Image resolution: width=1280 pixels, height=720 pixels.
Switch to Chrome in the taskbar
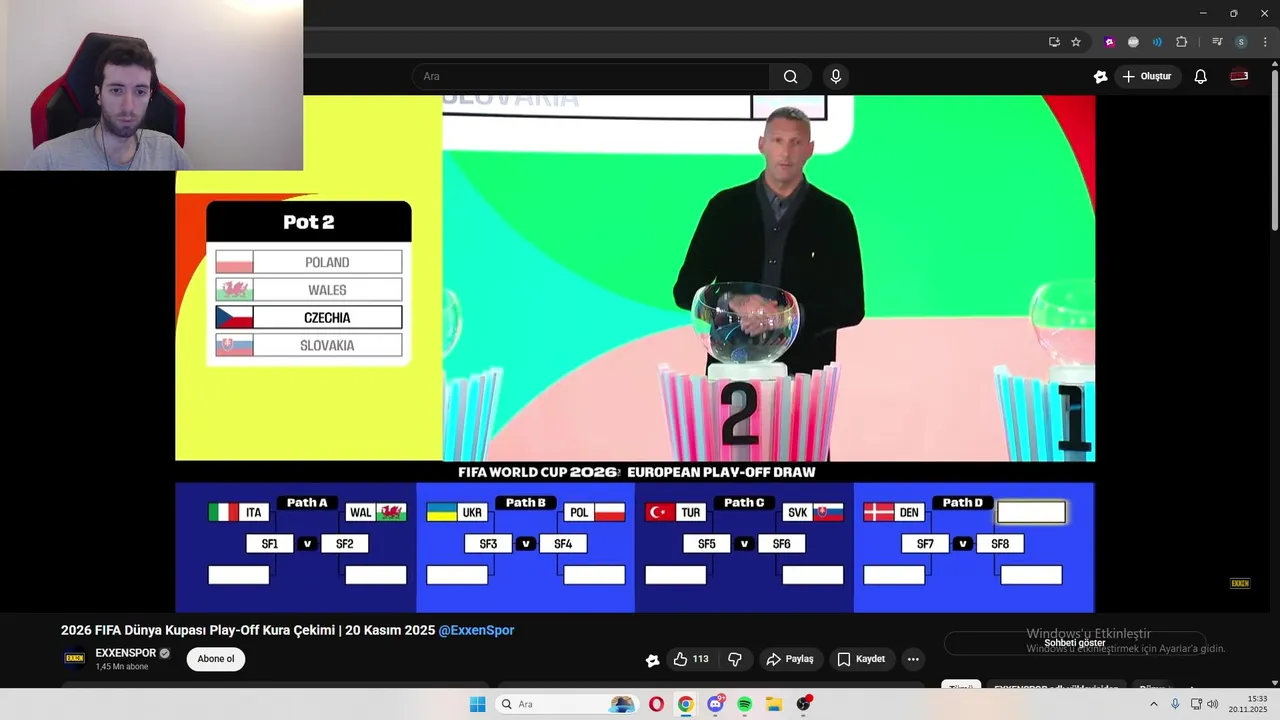[685, 704]
